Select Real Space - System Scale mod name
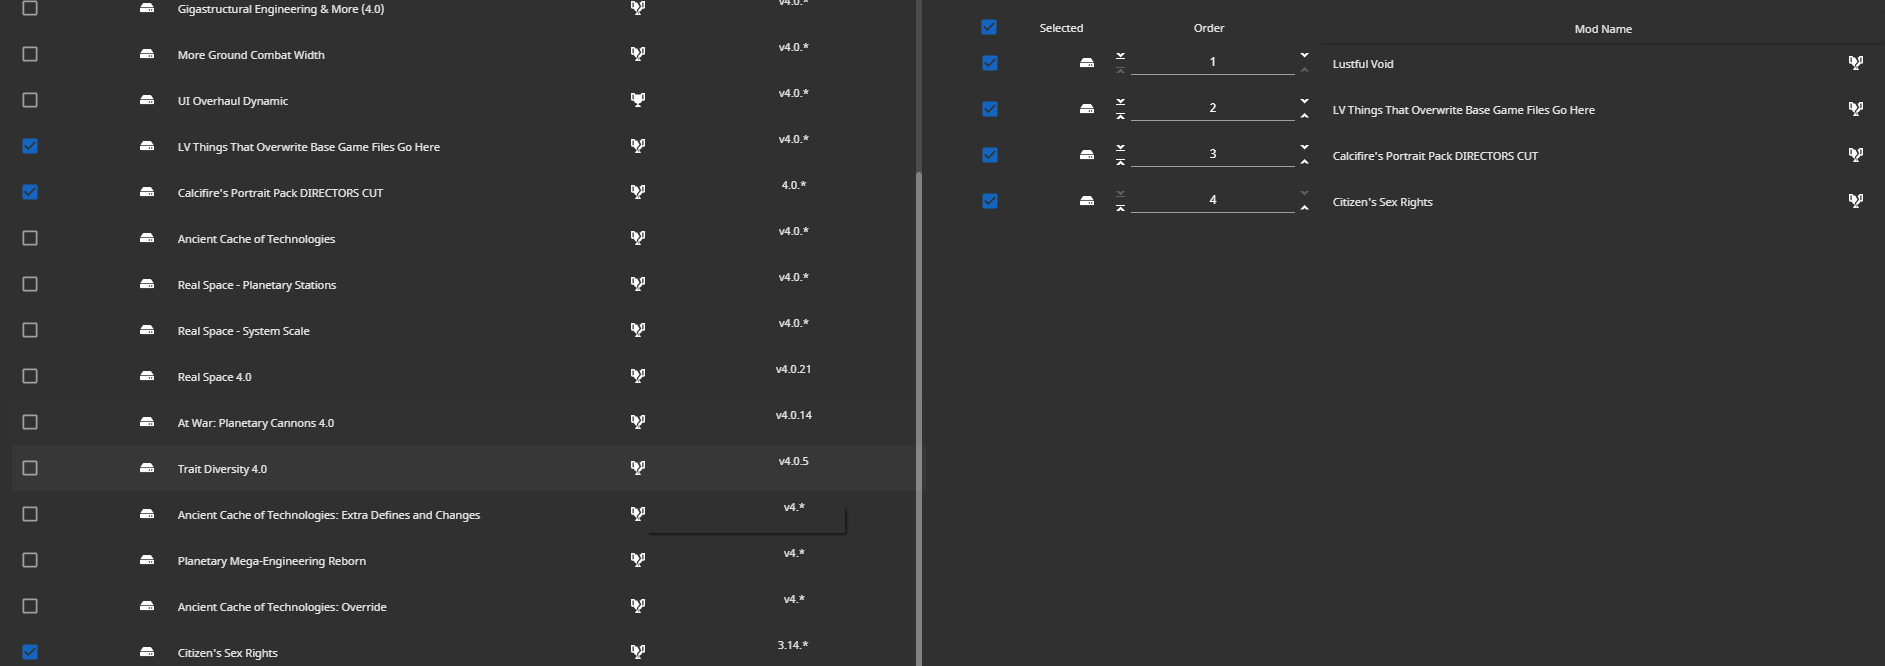The image size is (1885, 666). [243, 331]
